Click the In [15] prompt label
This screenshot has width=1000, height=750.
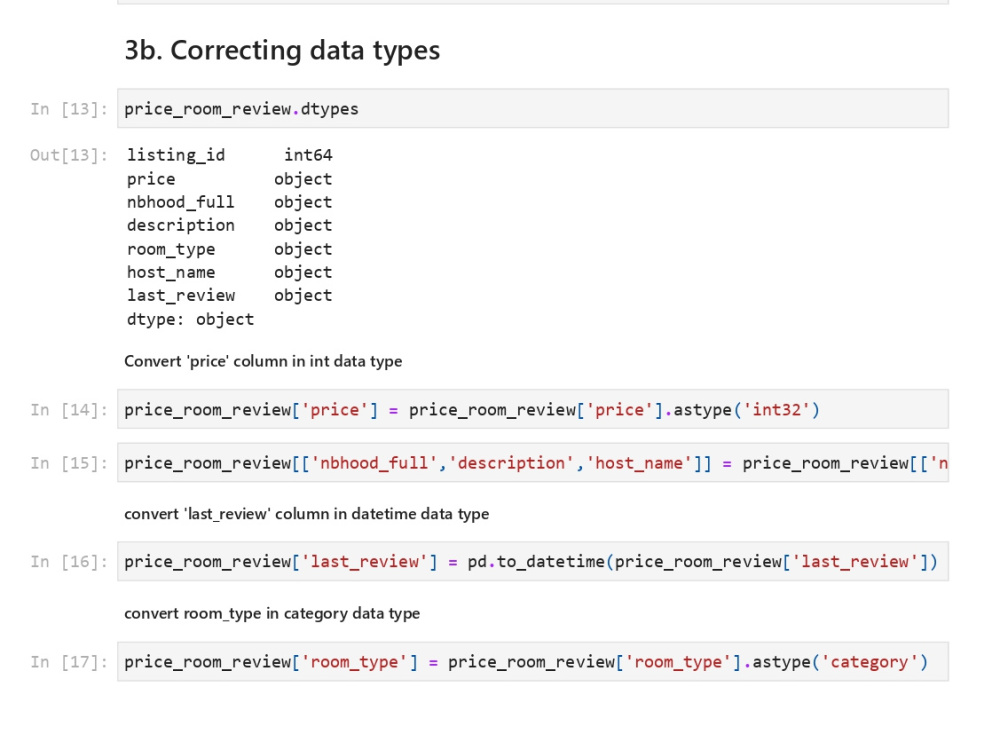pyautogui.click(x=69, y=463)
